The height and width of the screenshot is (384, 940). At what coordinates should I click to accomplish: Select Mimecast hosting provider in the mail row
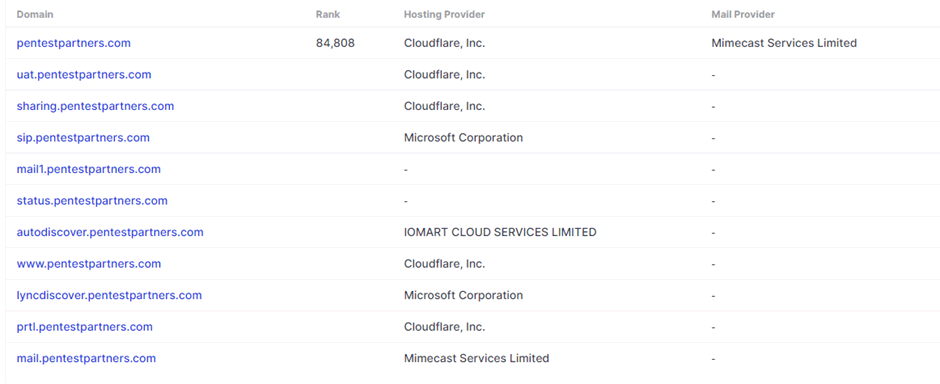477,358
